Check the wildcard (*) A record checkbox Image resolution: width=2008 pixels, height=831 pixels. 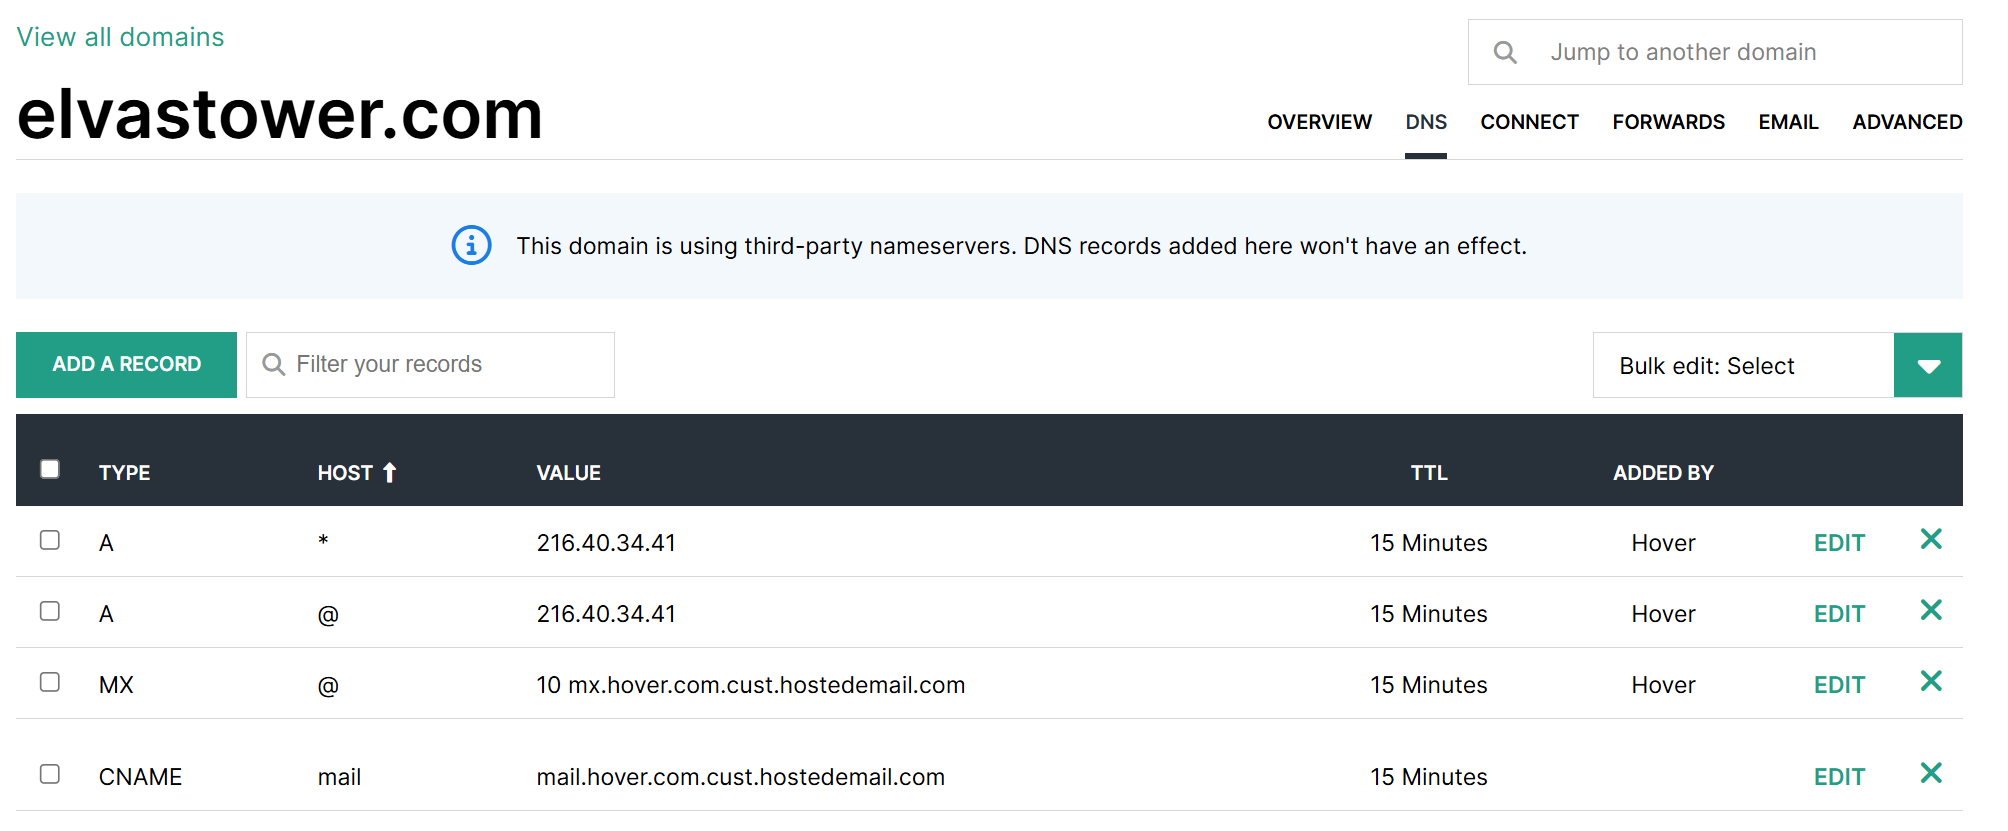[x=50, y=540]
